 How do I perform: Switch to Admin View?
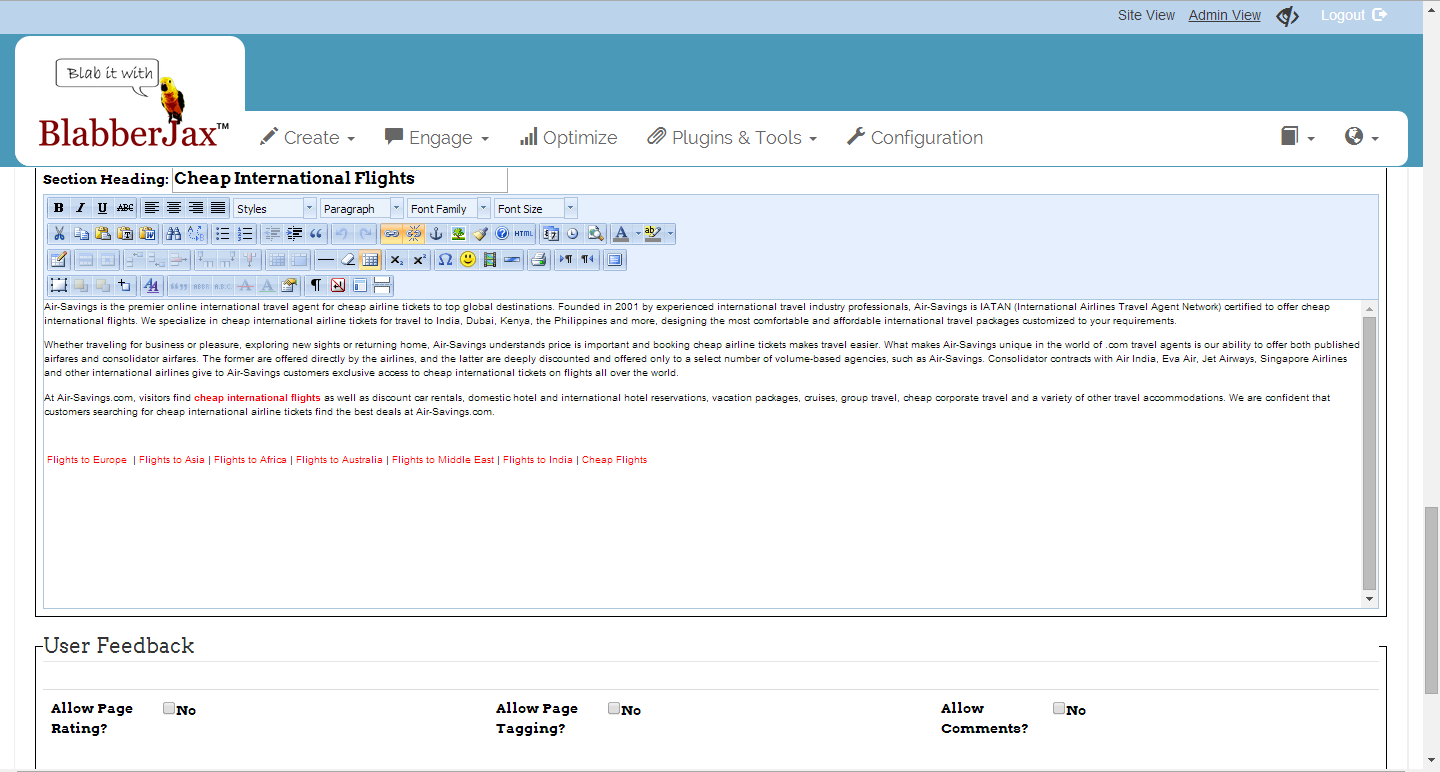(x=1225, y=15)
